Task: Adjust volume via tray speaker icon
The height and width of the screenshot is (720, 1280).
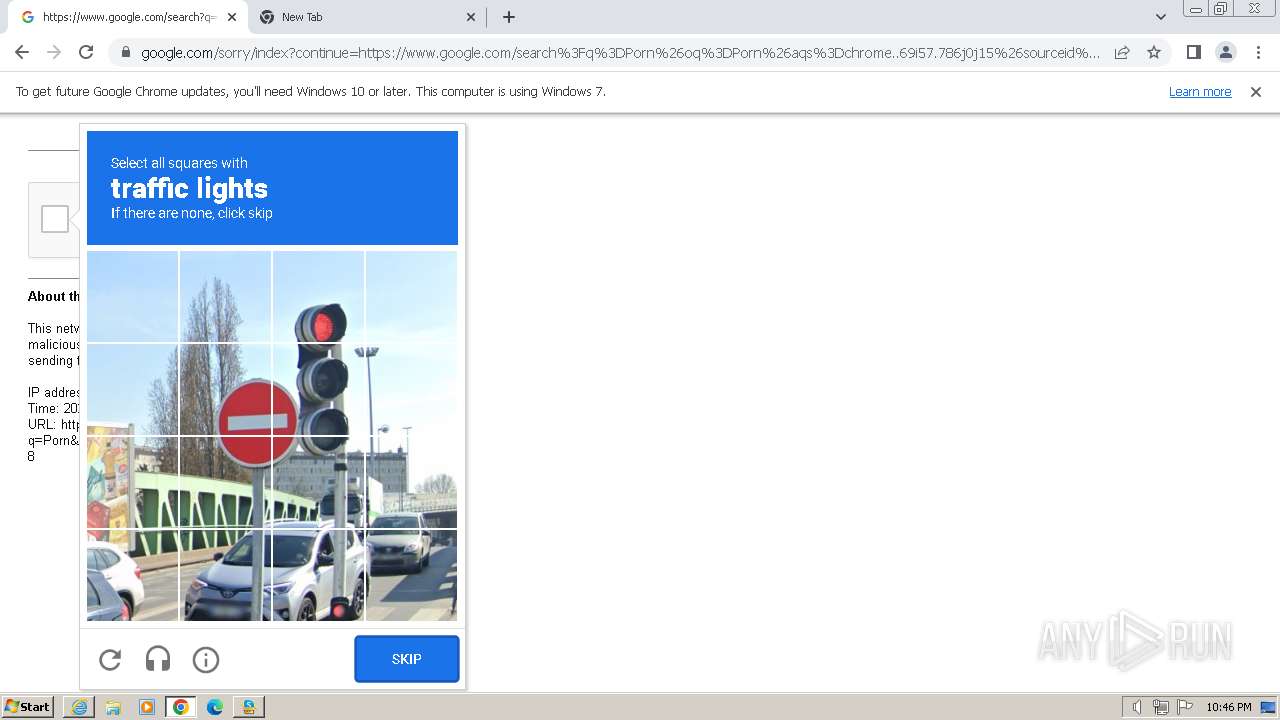Action: tap(1137, 707)
